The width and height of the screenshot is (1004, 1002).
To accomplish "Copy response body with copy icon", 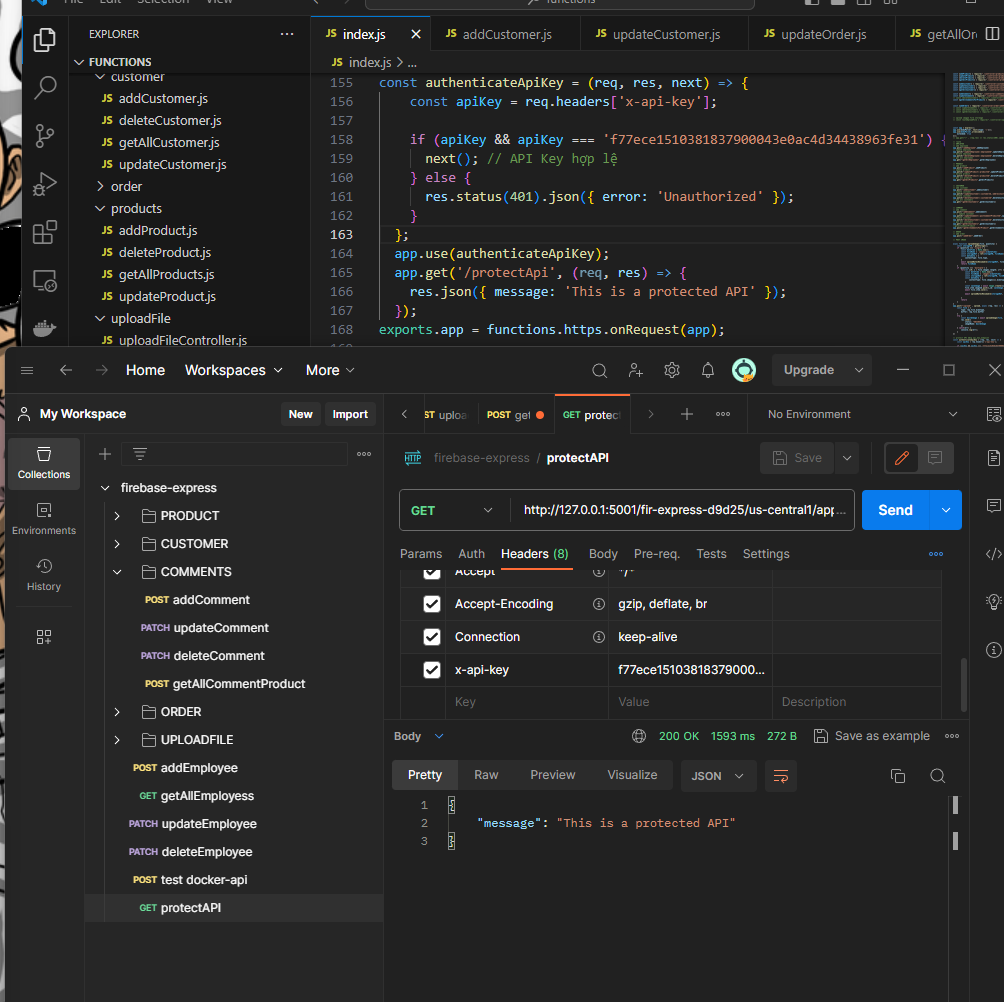I will (898, 776).
